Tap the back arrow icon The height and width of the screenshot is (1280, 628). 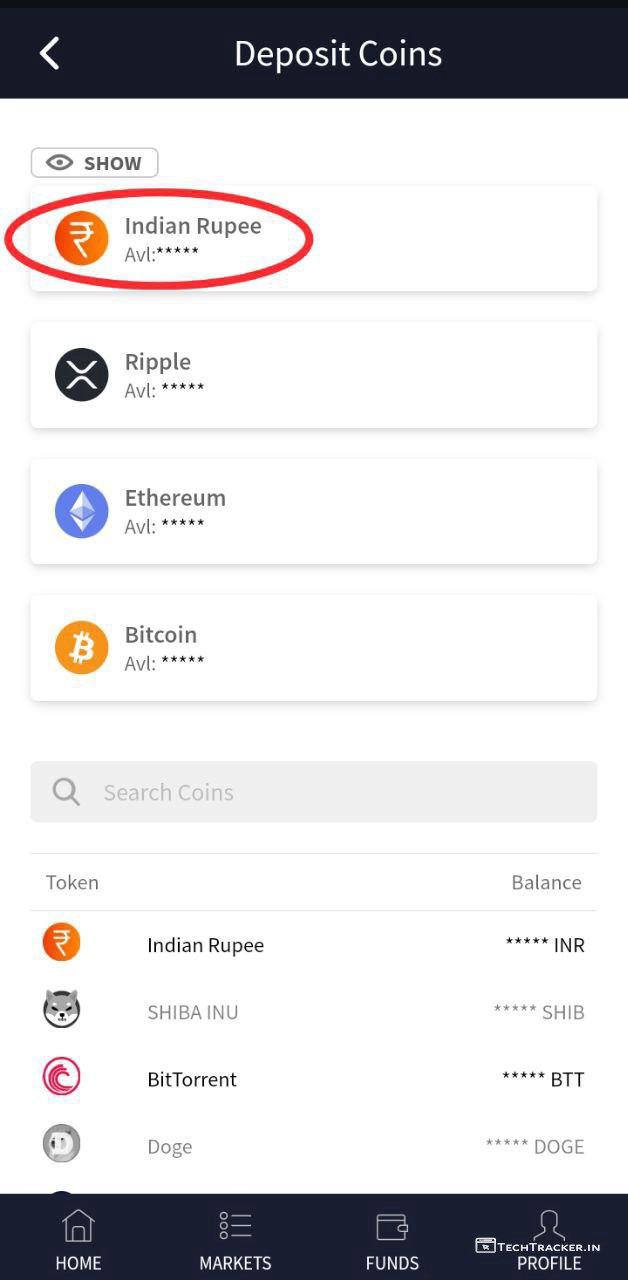pos(50,53)
